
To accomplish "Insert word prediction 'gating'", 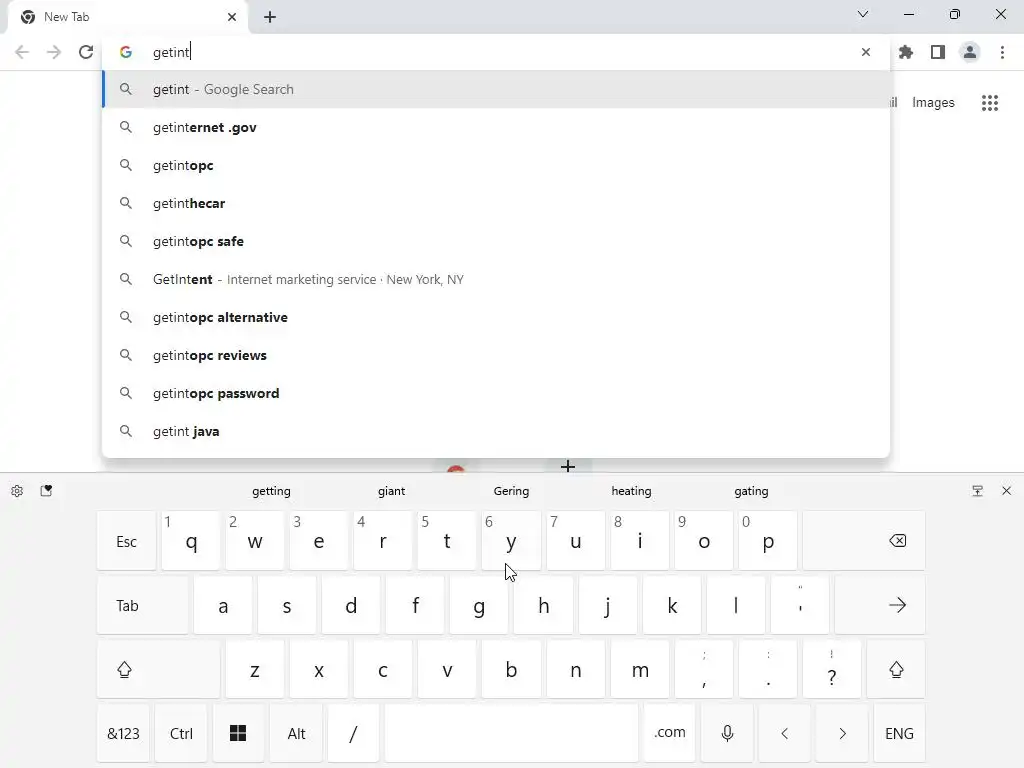I will click(751, 491).
